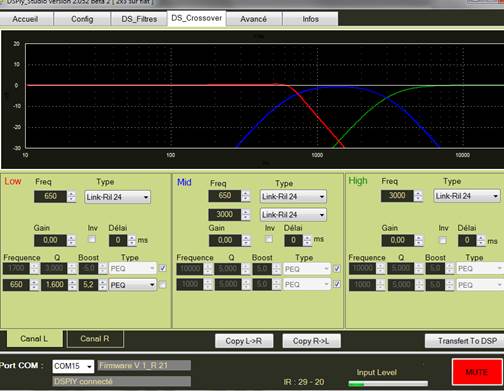The width and height of the screenshot is (504, 391).
Task: Click the Low Délai field
Action: click(x=118, y=240)
